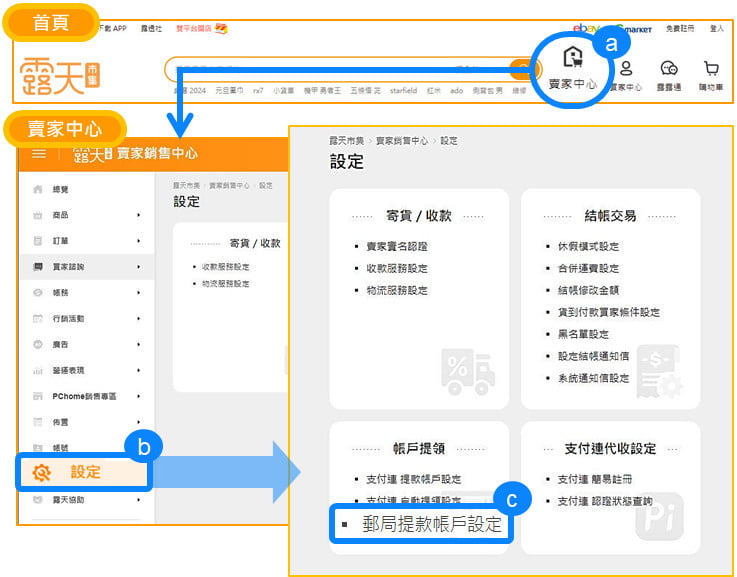The width and height of the screenshot is (737, 577).
Task: Open 黑名單設定 link
Action: pyautogui.click(x=583, y=334)
